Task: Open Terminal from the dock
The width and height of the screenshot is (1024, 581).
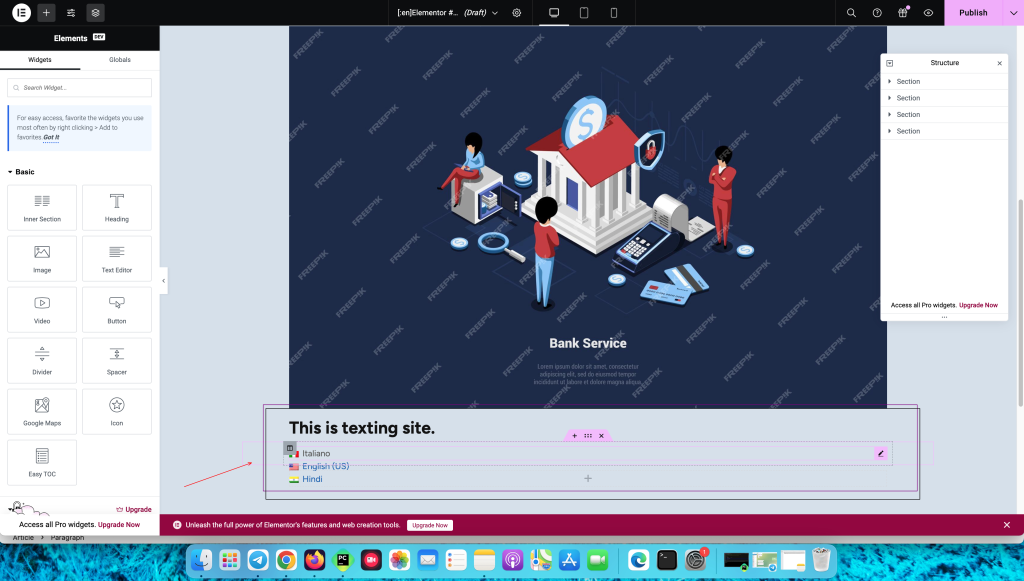Action: [667, 560]
